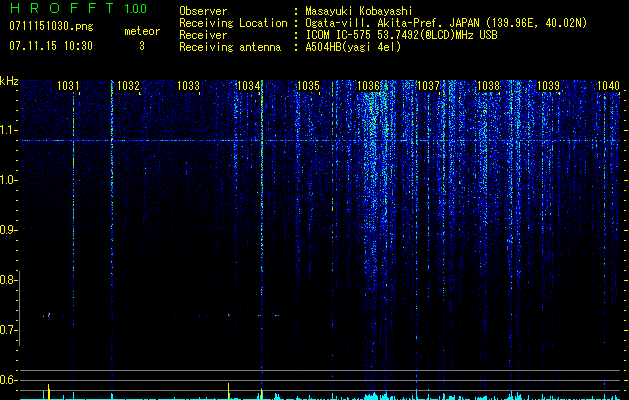Click the 1.0 frequency axis label
This screenshot has width=629, height=400.
coord(8,181)
